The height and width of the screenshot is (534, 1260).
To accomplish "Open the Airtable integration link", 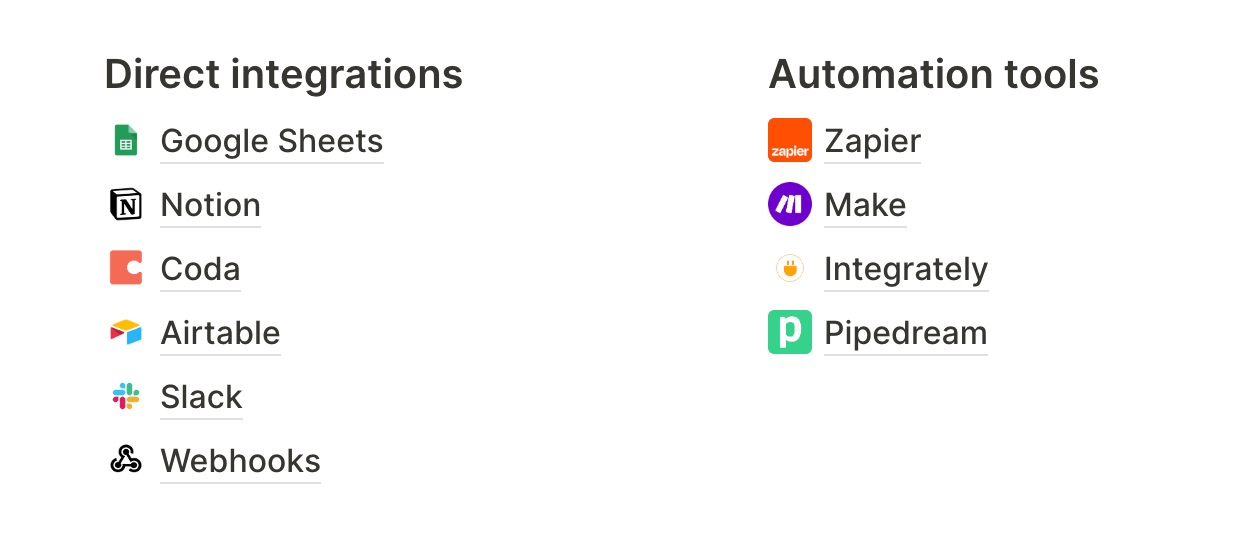I will pyautogui.click(x=220, y=333).
